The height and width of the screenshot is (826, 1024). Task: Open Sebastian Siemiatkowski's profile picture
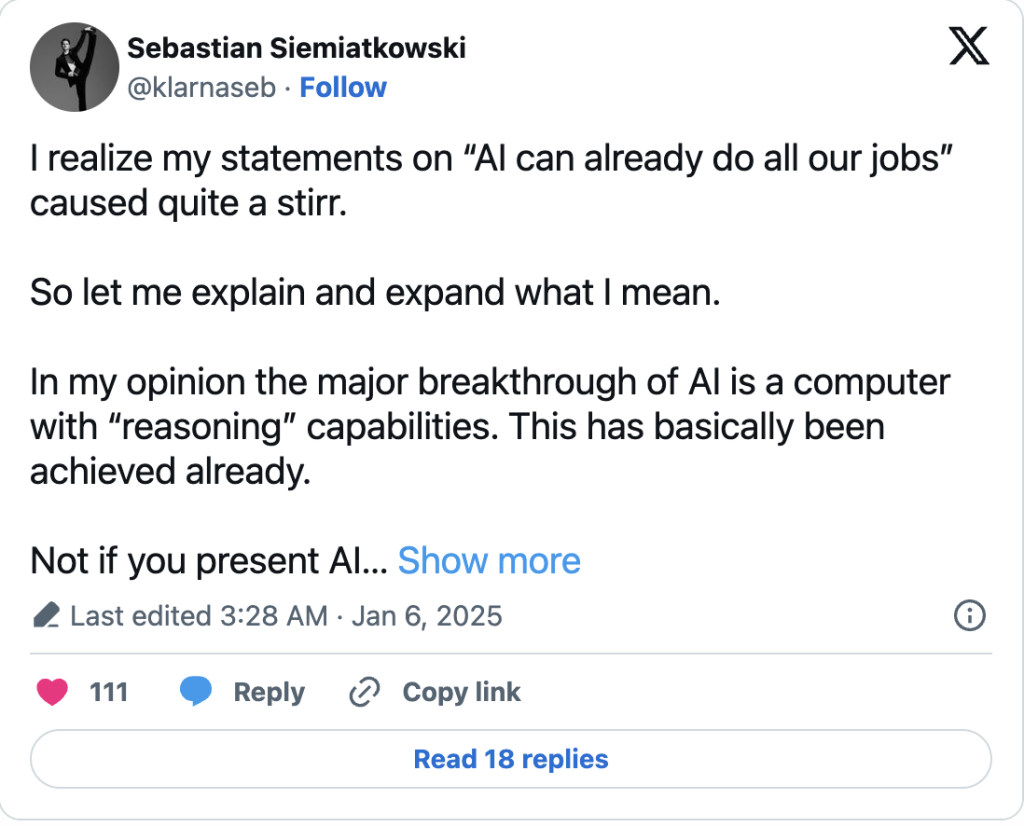click(75, 66)
